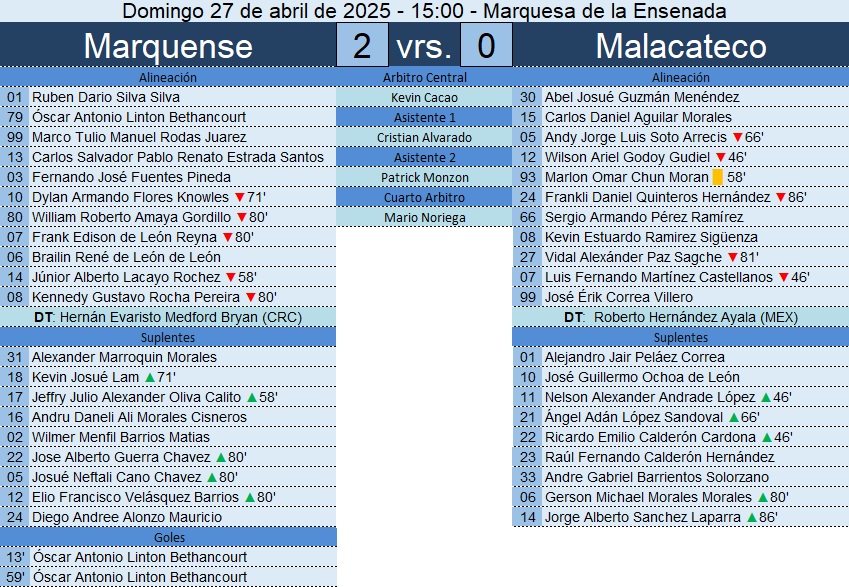Select Malacateco's score box showing 0

coord(486,46)
